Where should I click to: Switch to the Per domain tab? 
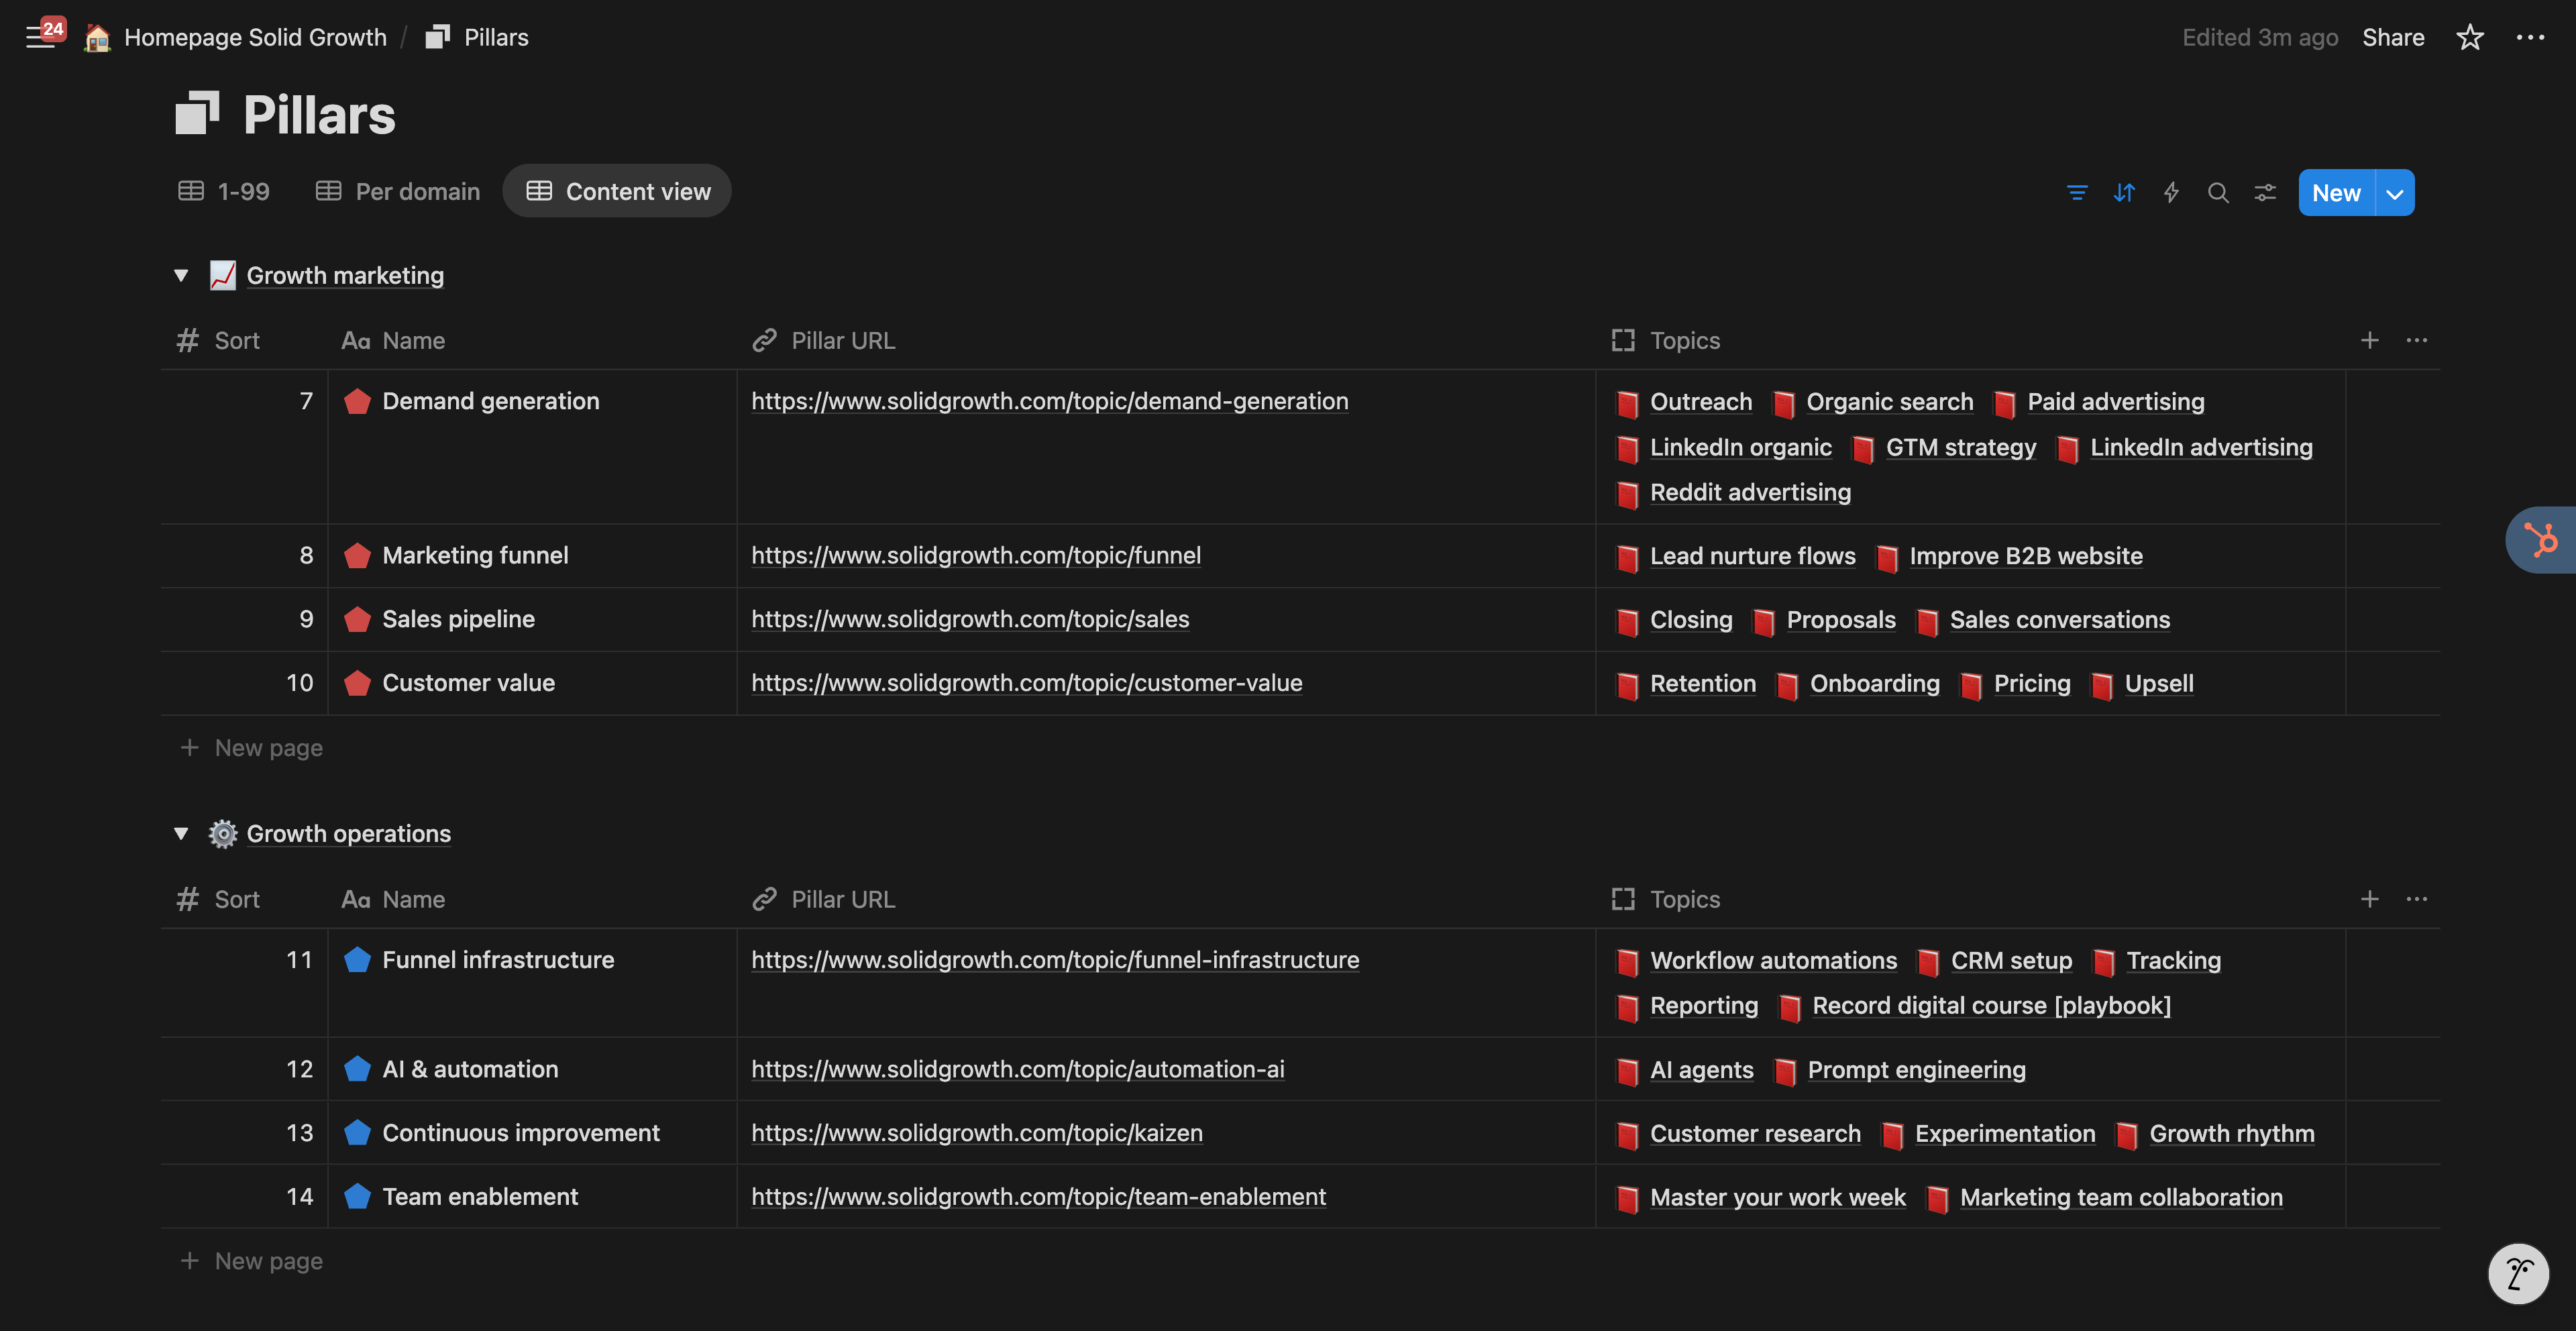398,191
